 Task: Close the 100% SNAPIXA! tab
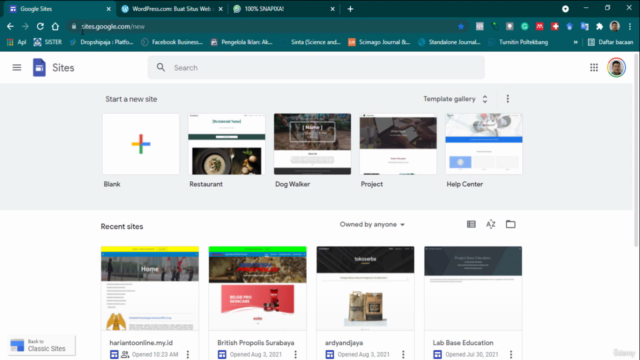(332, 9)
